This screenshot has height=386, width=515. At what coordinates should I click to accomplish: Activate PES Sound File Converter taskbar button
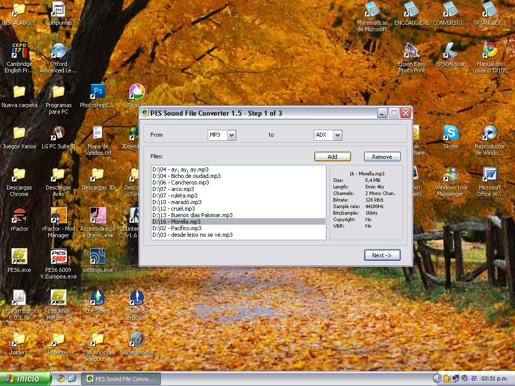pos(121,379)
